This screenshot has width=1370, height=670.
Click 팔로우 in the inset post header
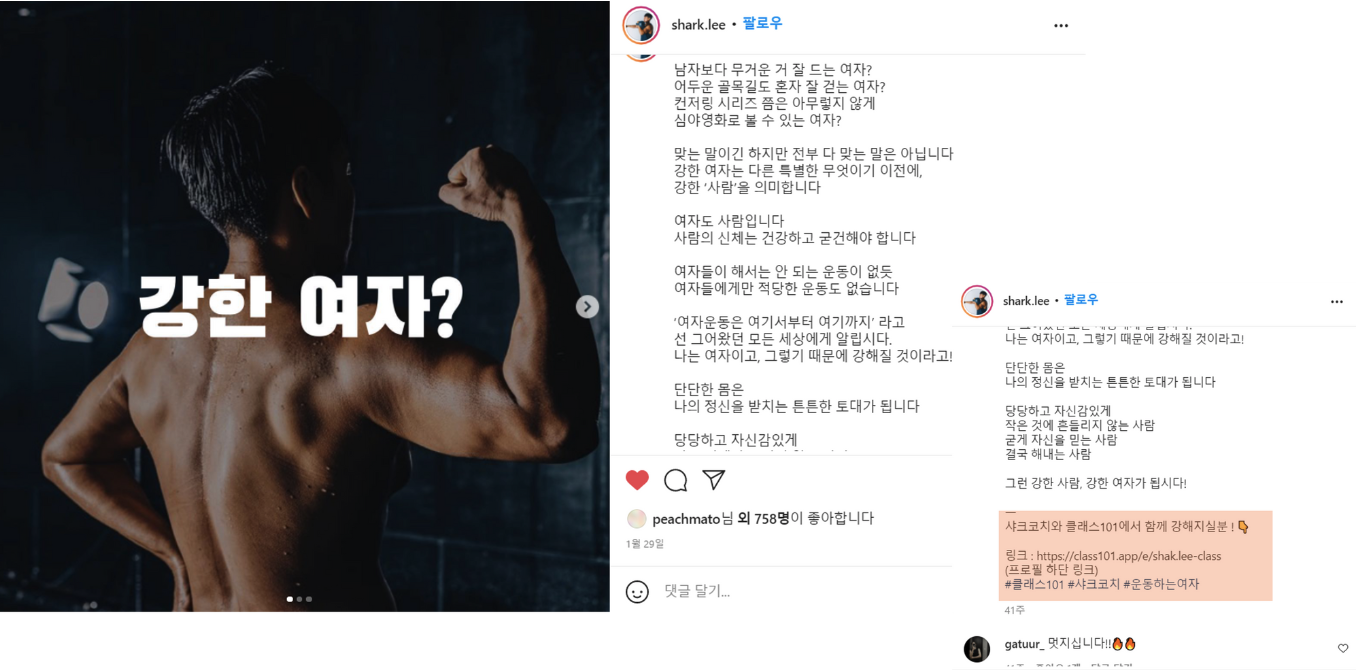point(1080,300)
